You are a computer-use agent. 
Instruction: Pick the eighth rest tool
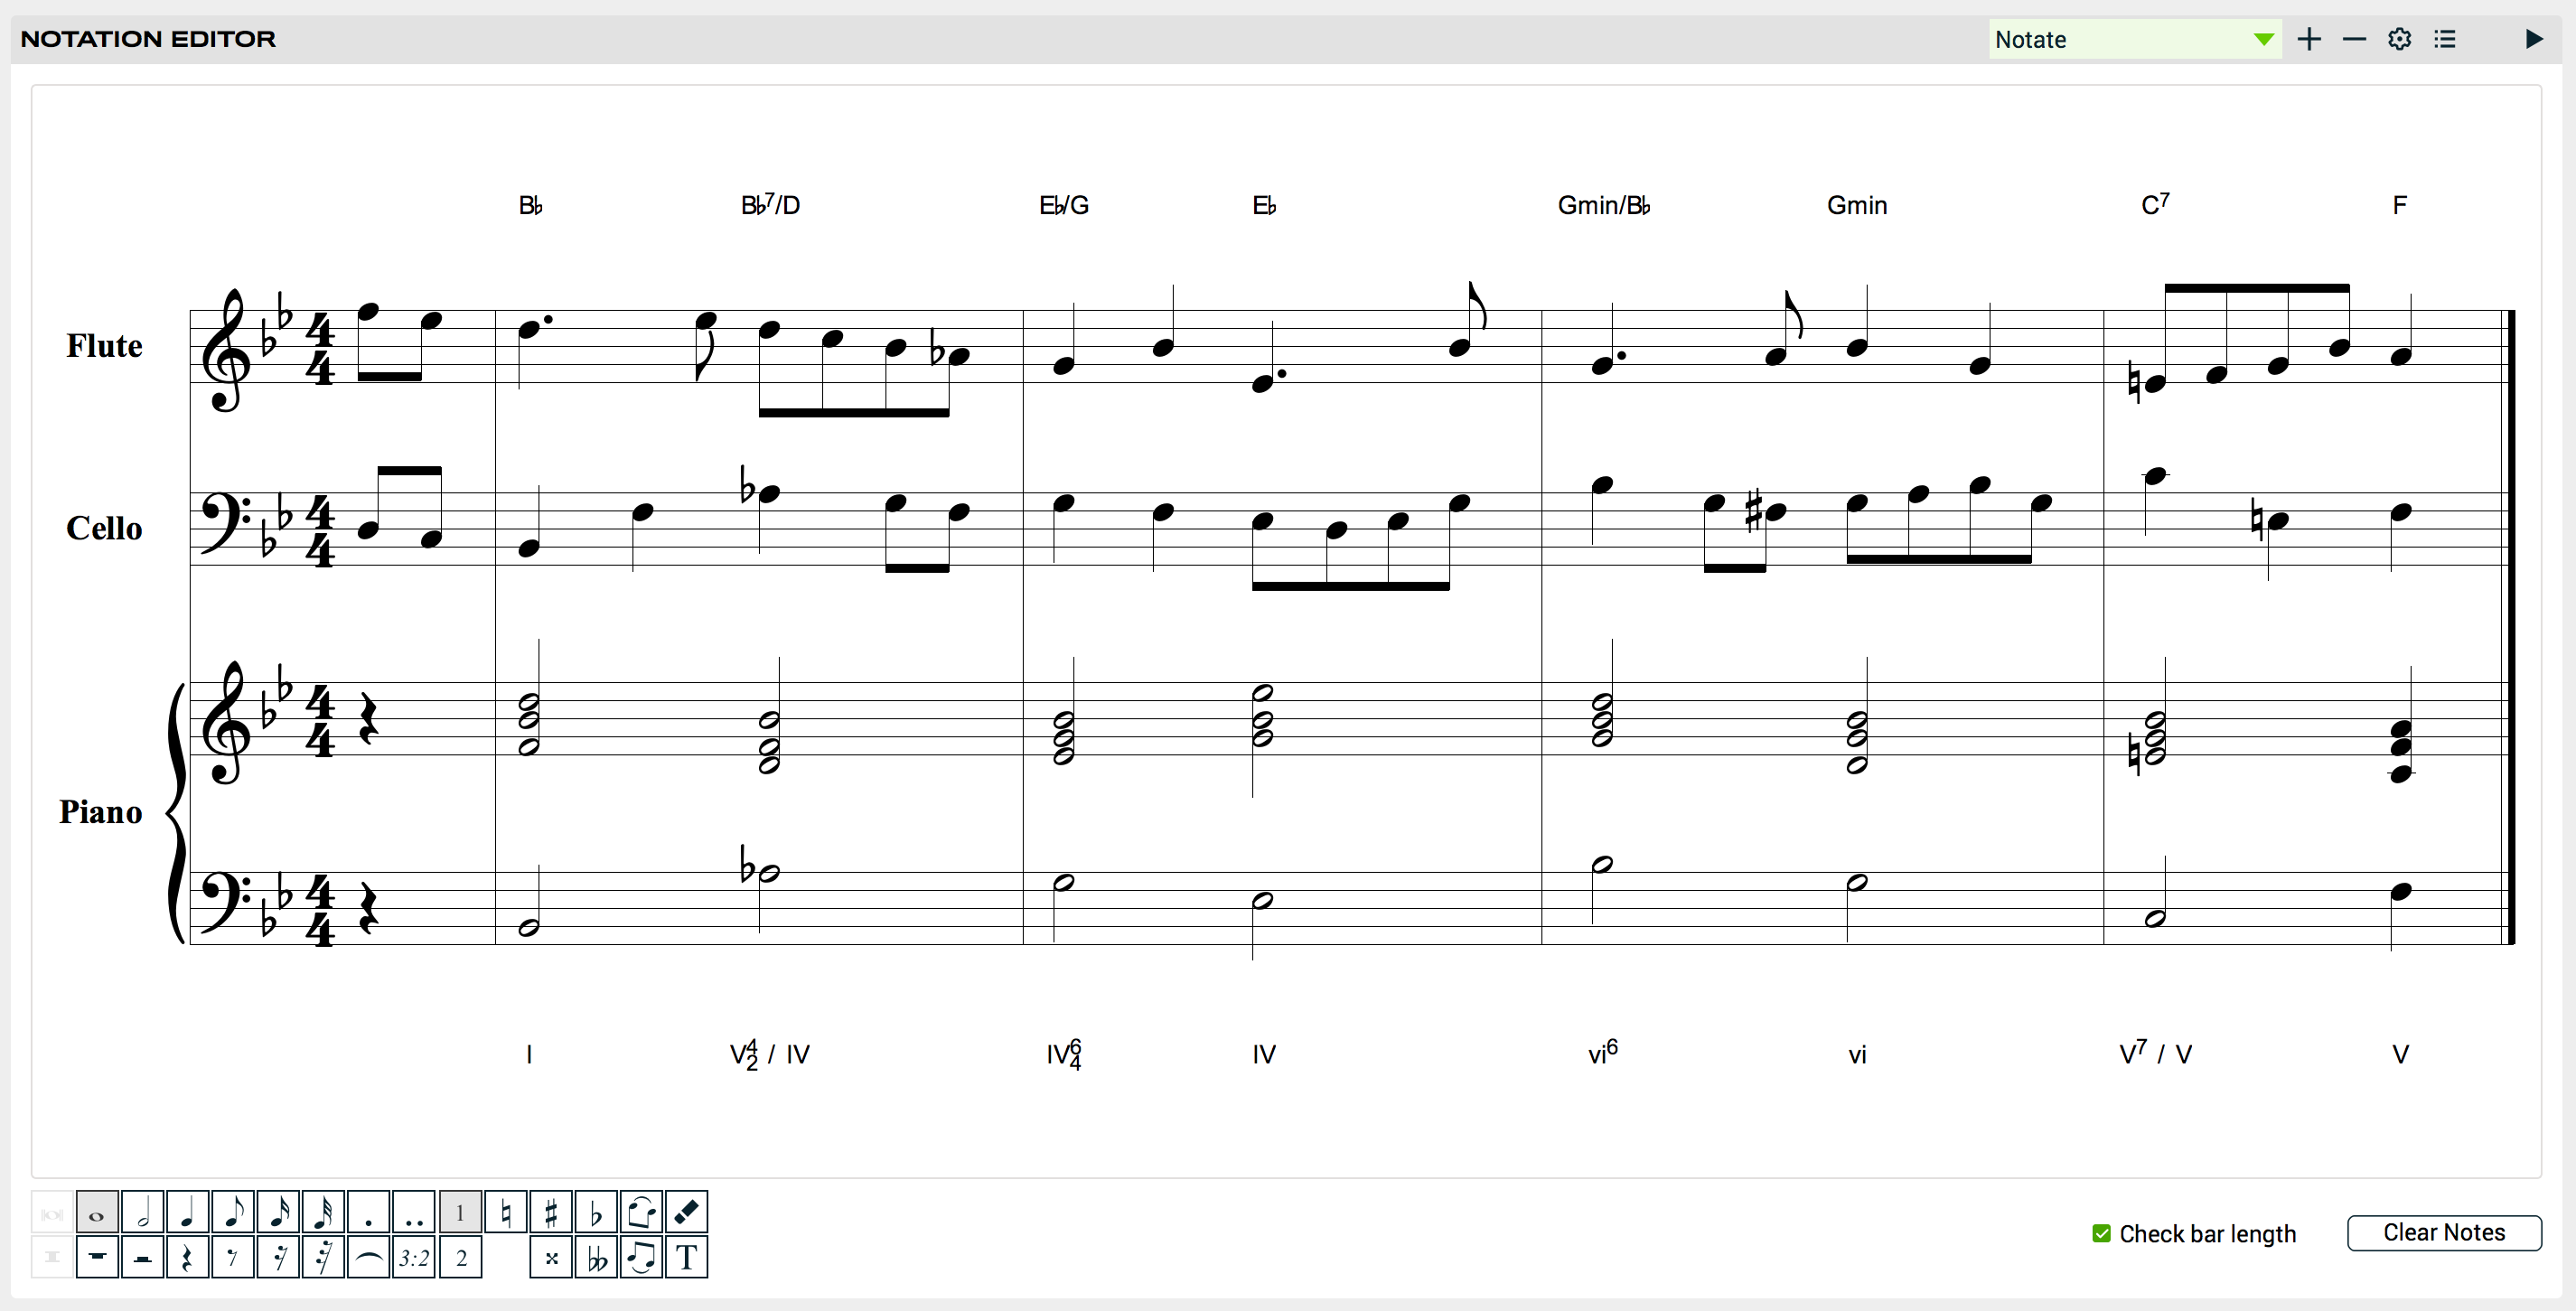[233, 1257]
